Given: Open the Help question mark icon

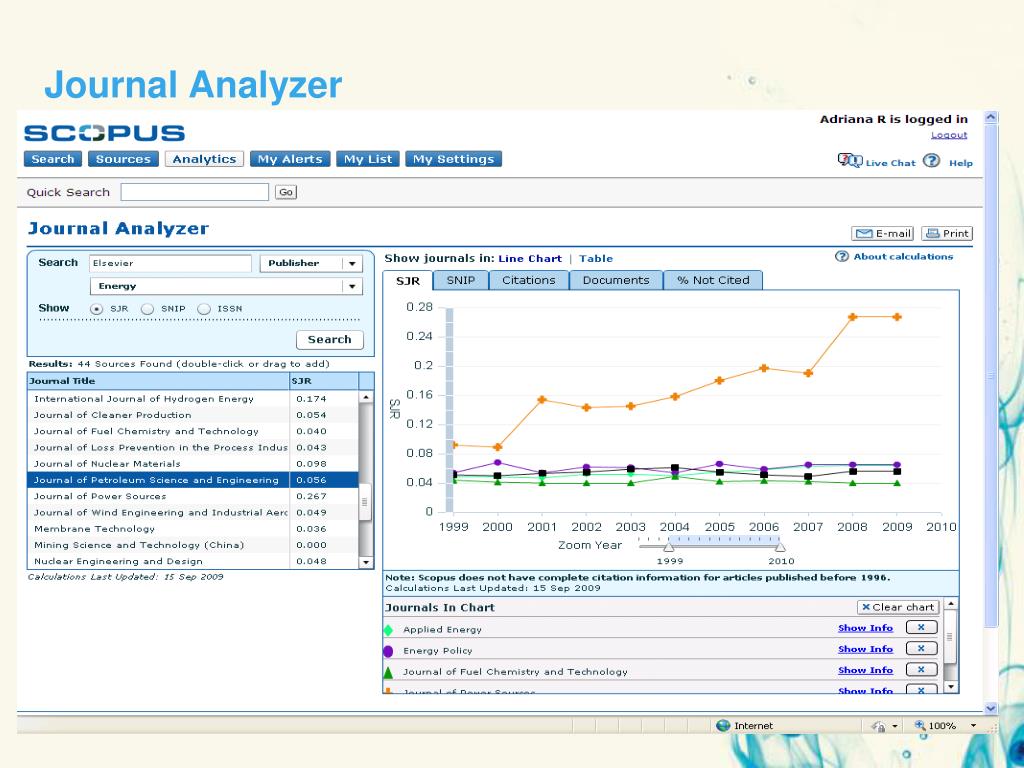Looking at the screenshot, I should (931, 161).
